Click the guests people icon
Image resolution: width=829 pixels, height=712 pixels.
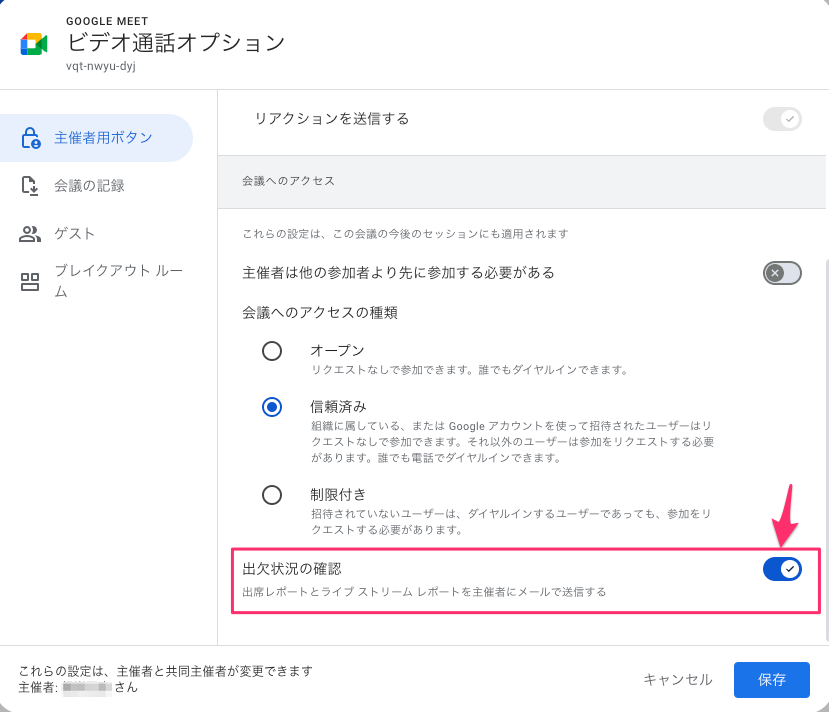(x=30, y=233)
